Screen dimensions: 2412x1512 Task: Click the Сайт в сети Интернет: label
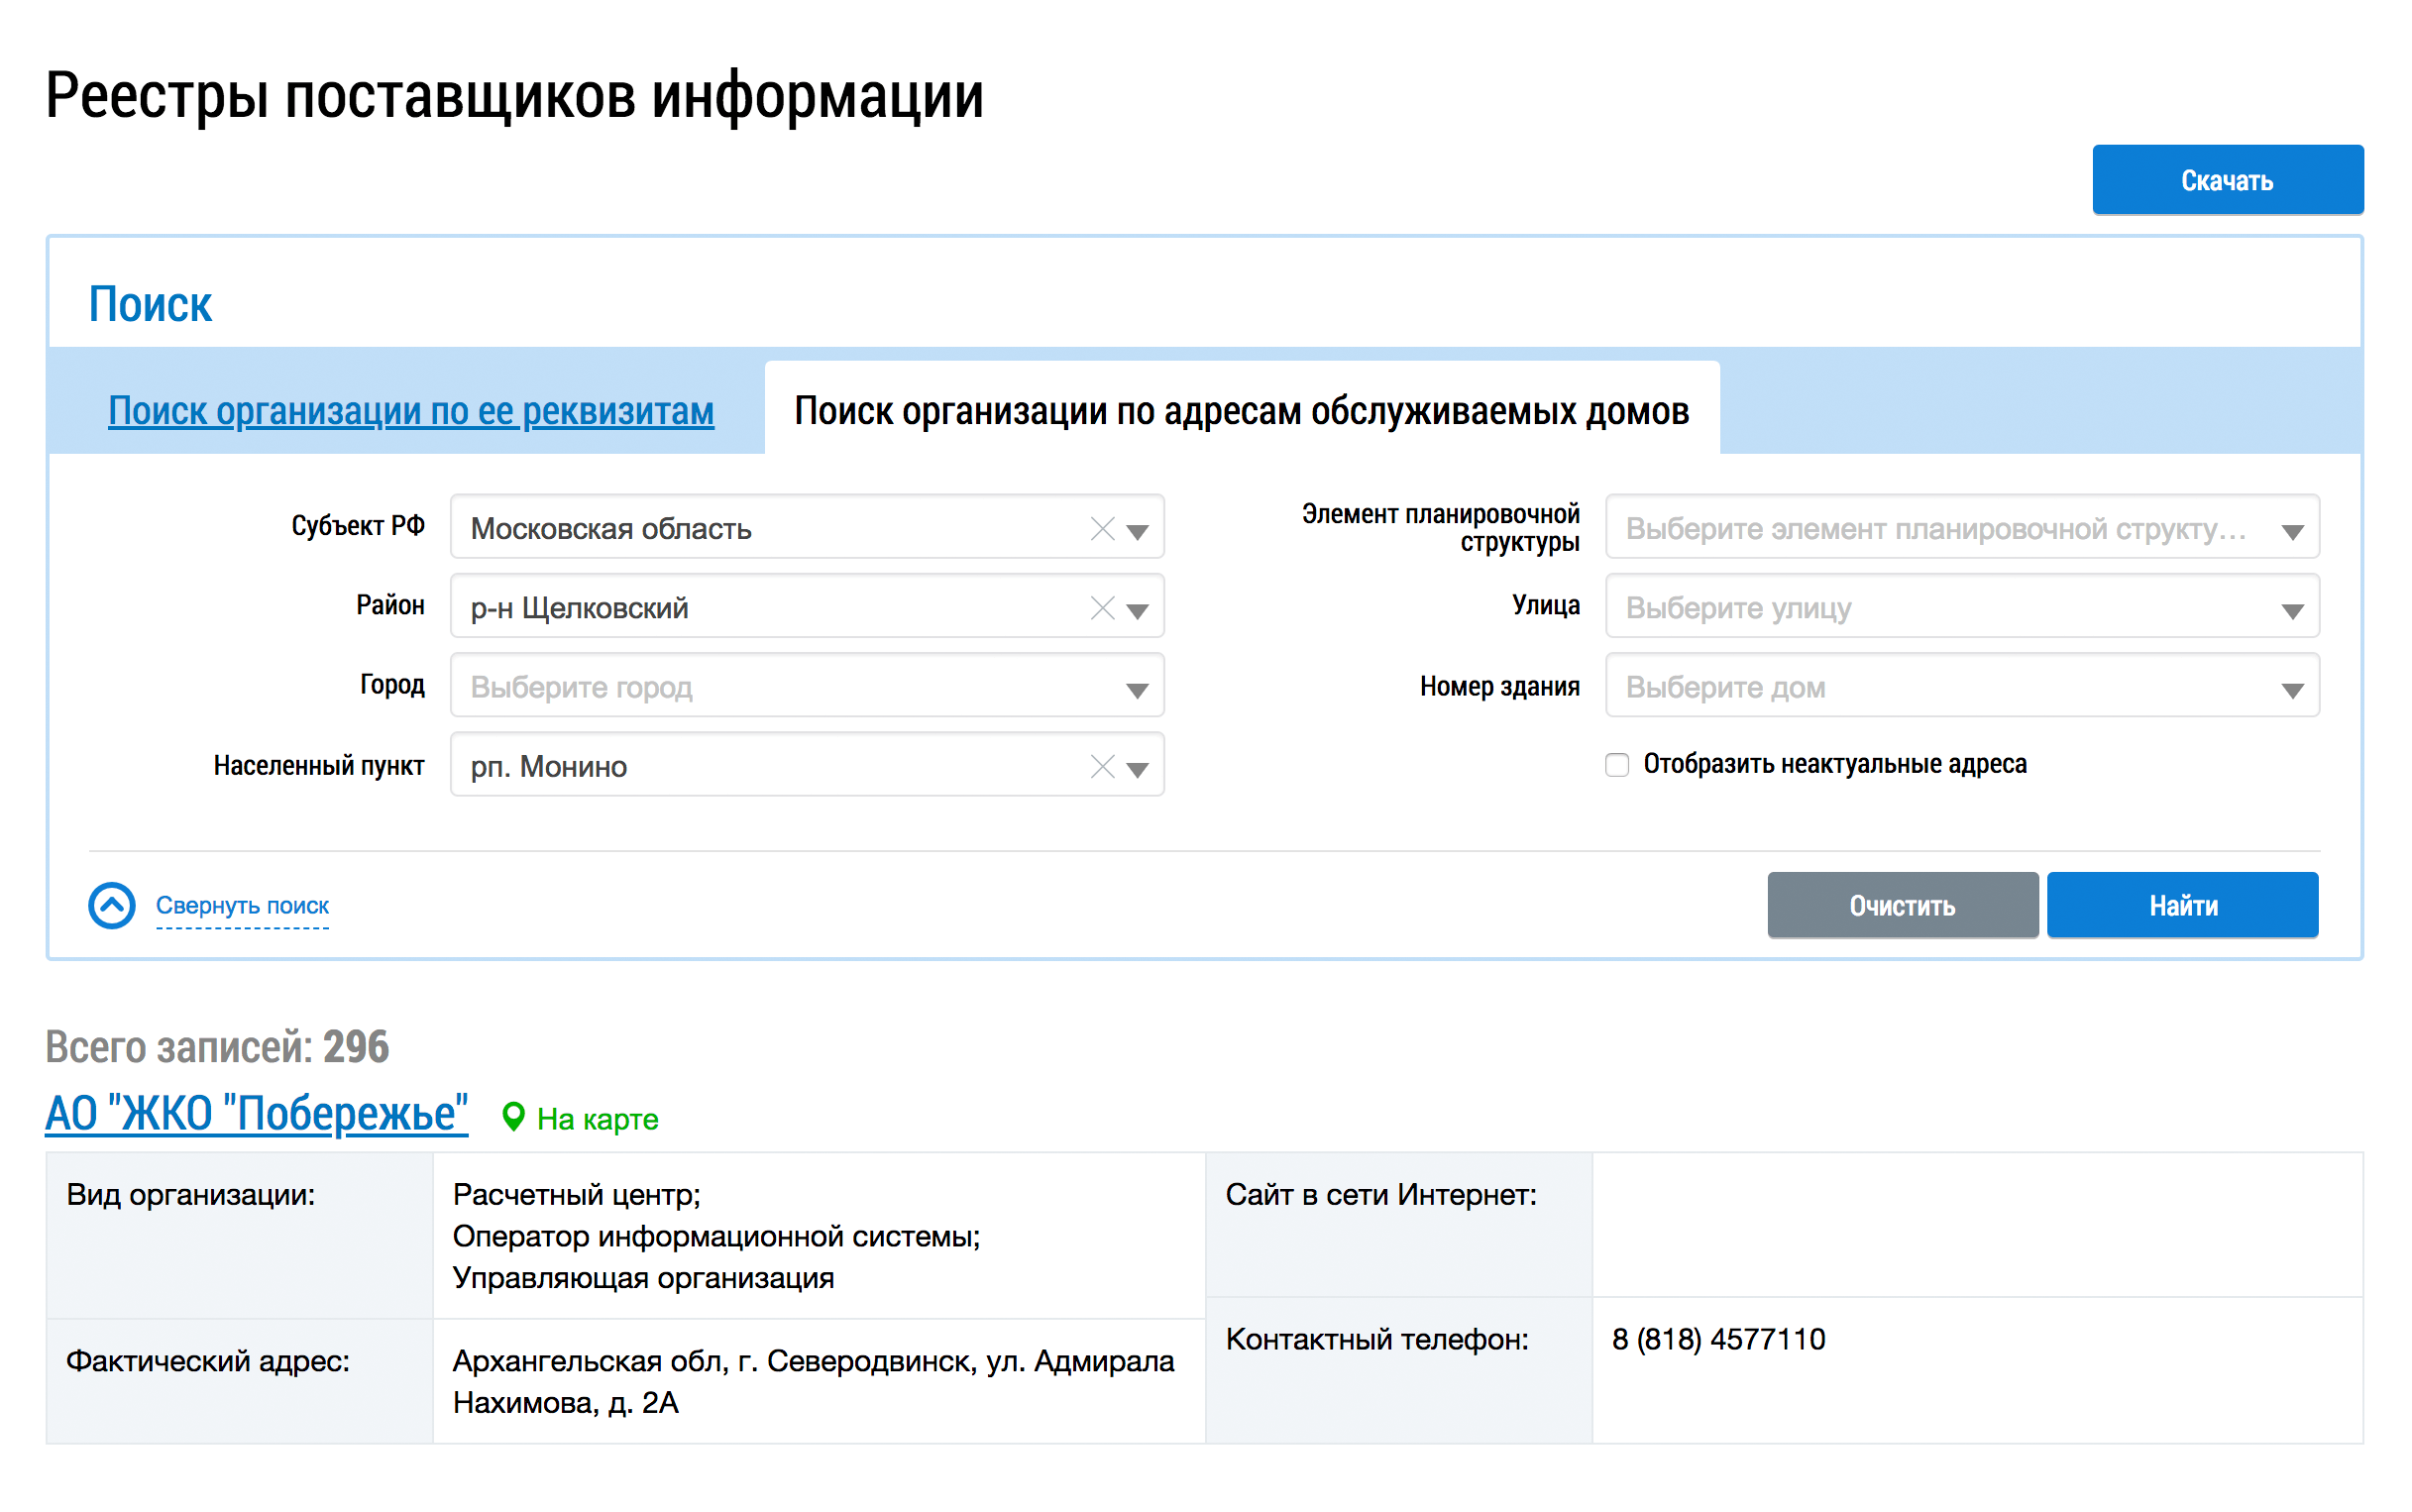coord(1380,1194)
